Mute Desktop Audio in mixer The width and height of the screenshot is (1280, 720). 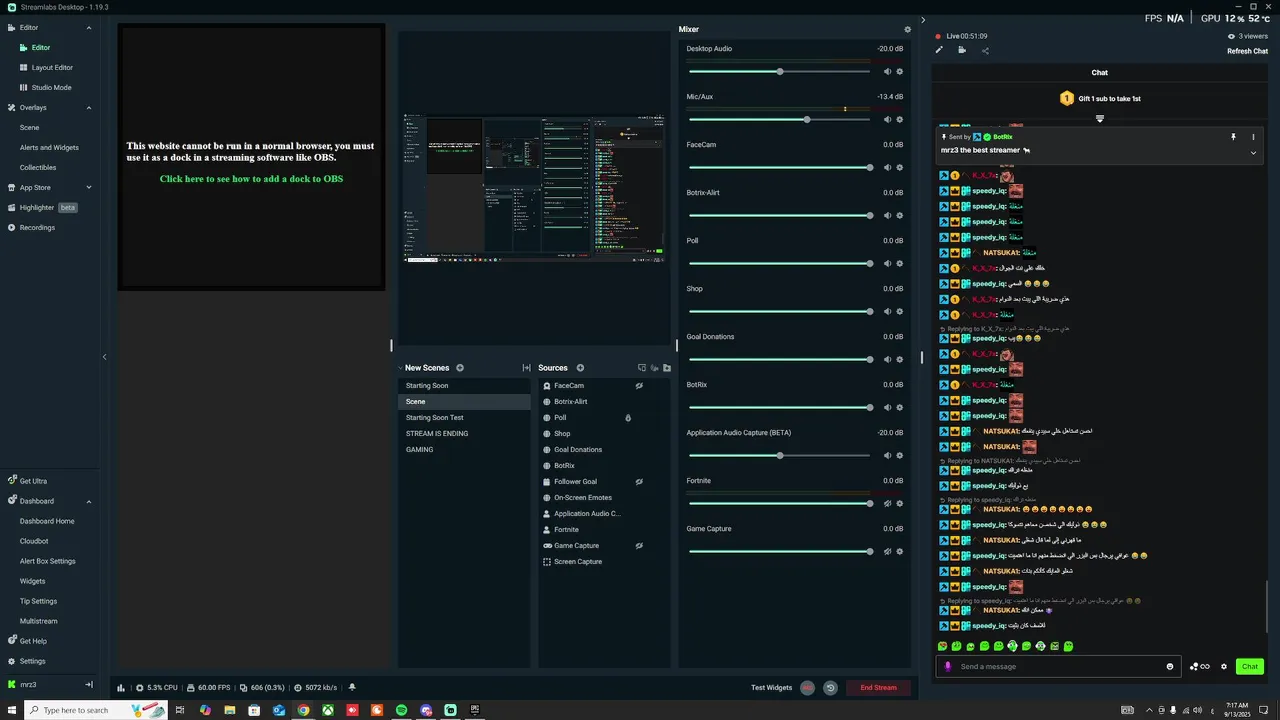(887, 71)
